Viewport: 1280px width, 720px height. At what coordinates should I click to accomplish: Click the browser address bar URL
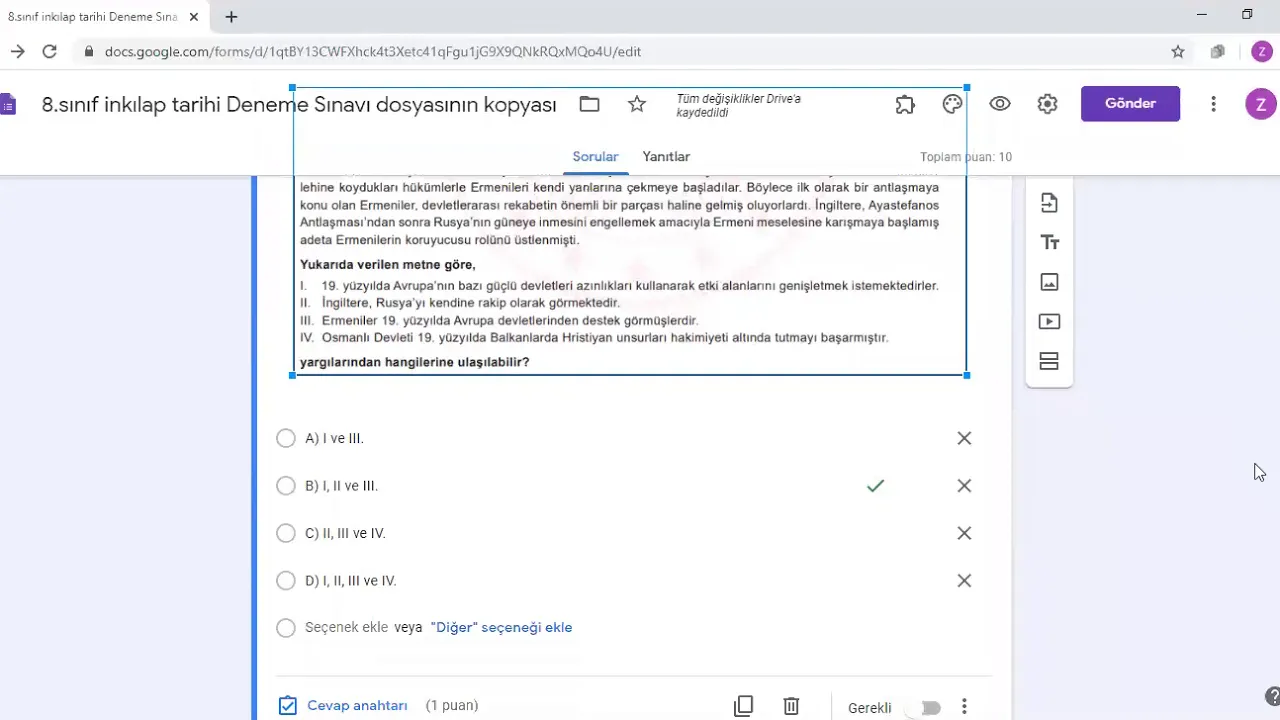373,51
